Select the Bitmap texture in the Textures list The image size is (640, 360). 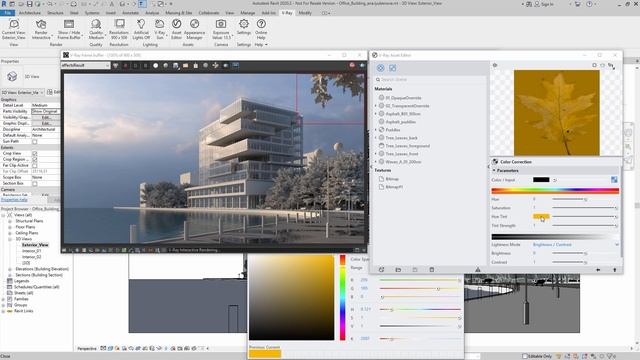click(x=392, y=179)
